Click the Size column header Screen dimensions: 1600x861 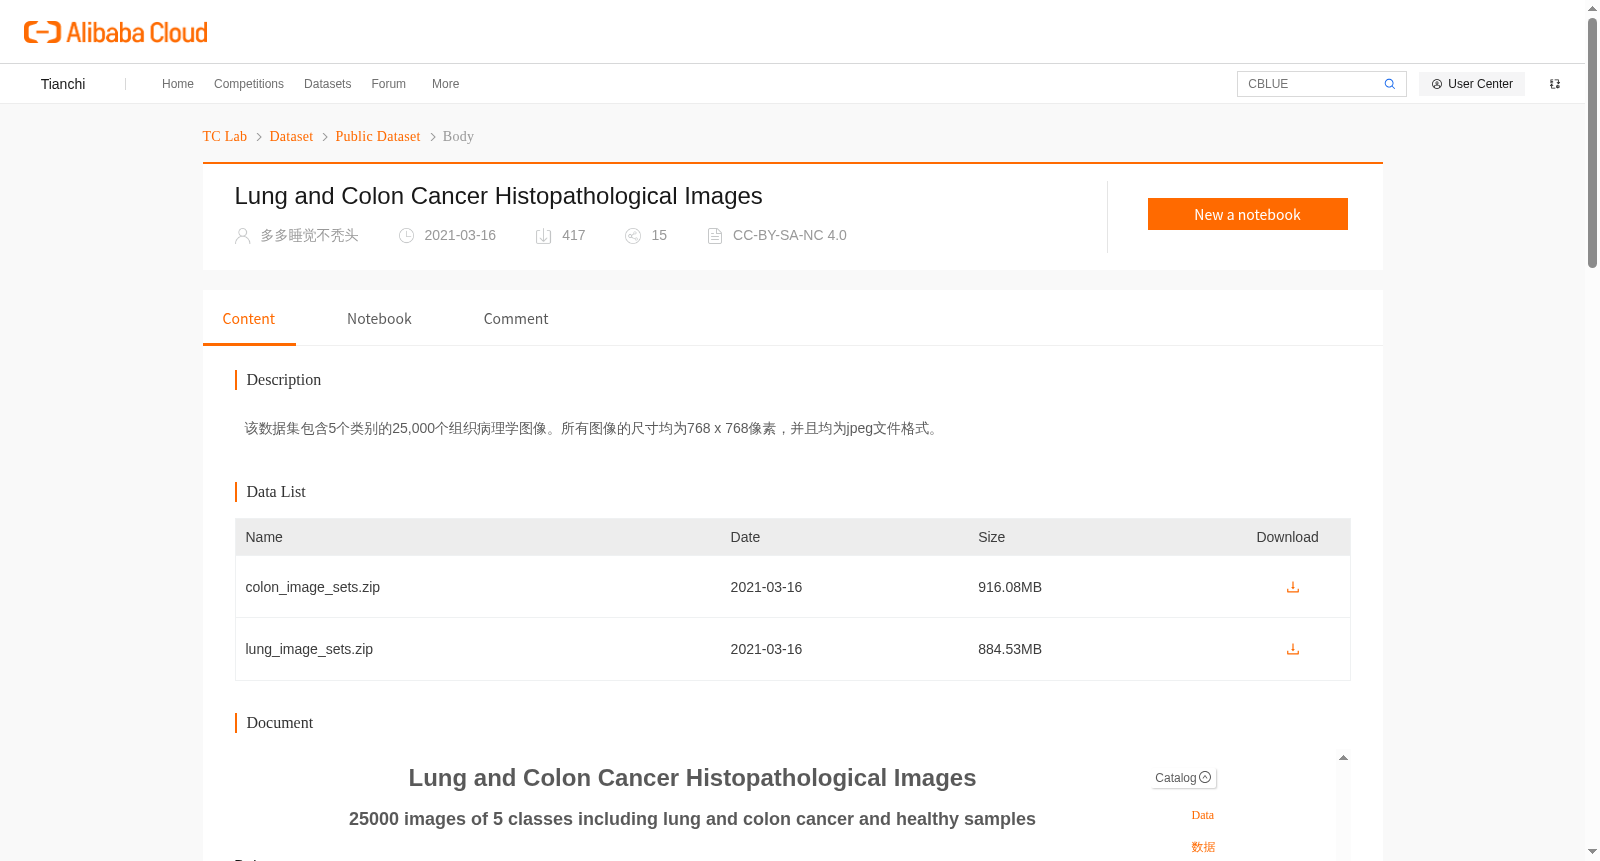pyautogui.click(x=992, y=537)
